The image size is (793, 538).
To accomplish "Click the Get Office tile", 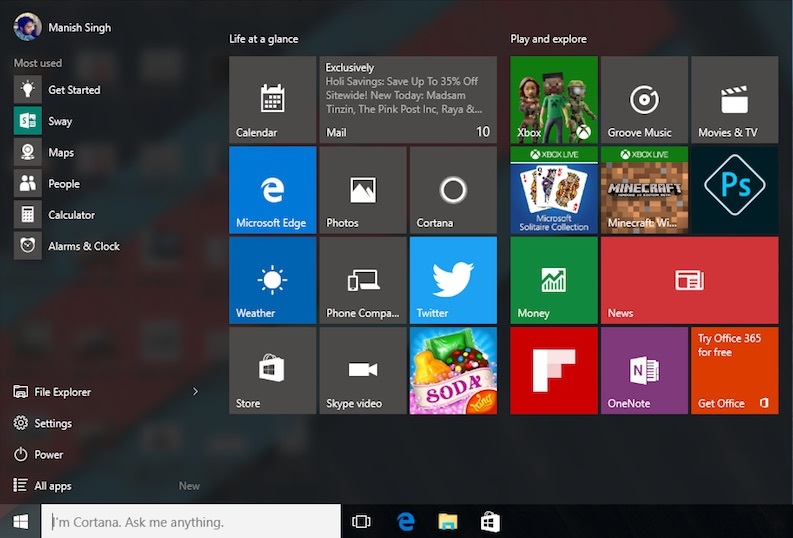I will (735, 371).
